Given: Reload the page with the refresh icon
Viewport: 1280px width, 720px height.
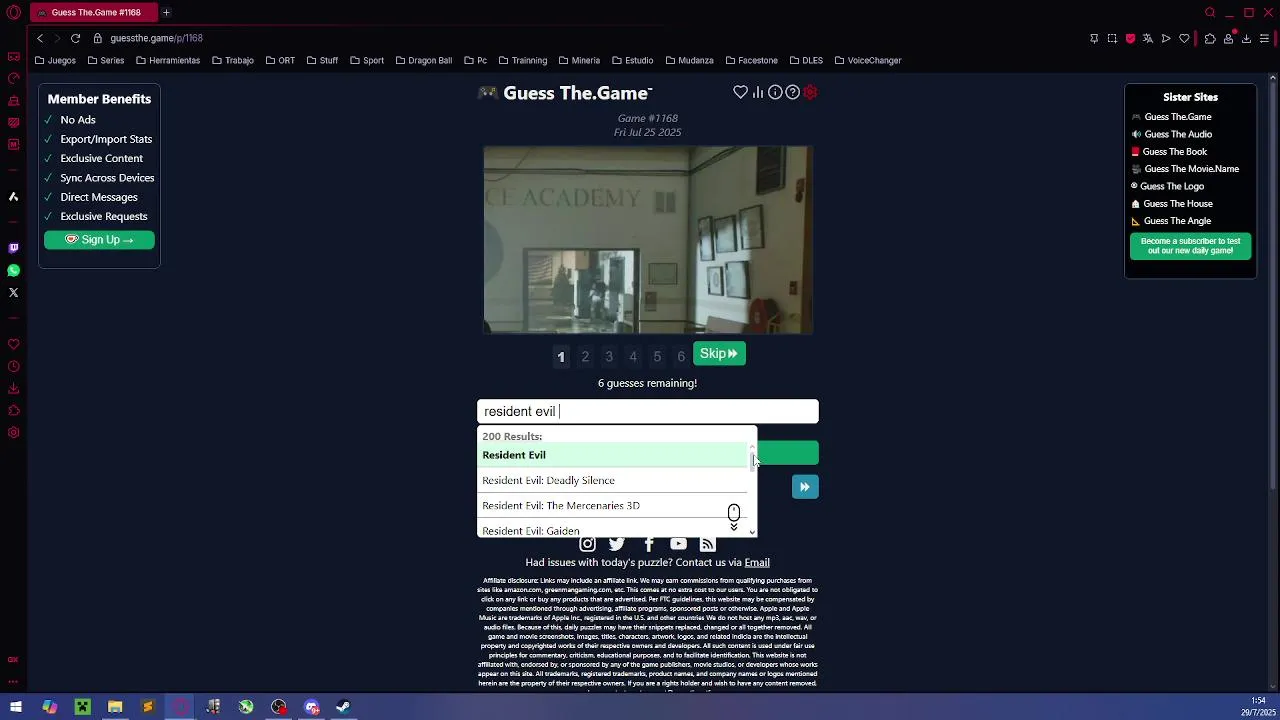Looking at the screenshot, I should click(x=75, y=38).
